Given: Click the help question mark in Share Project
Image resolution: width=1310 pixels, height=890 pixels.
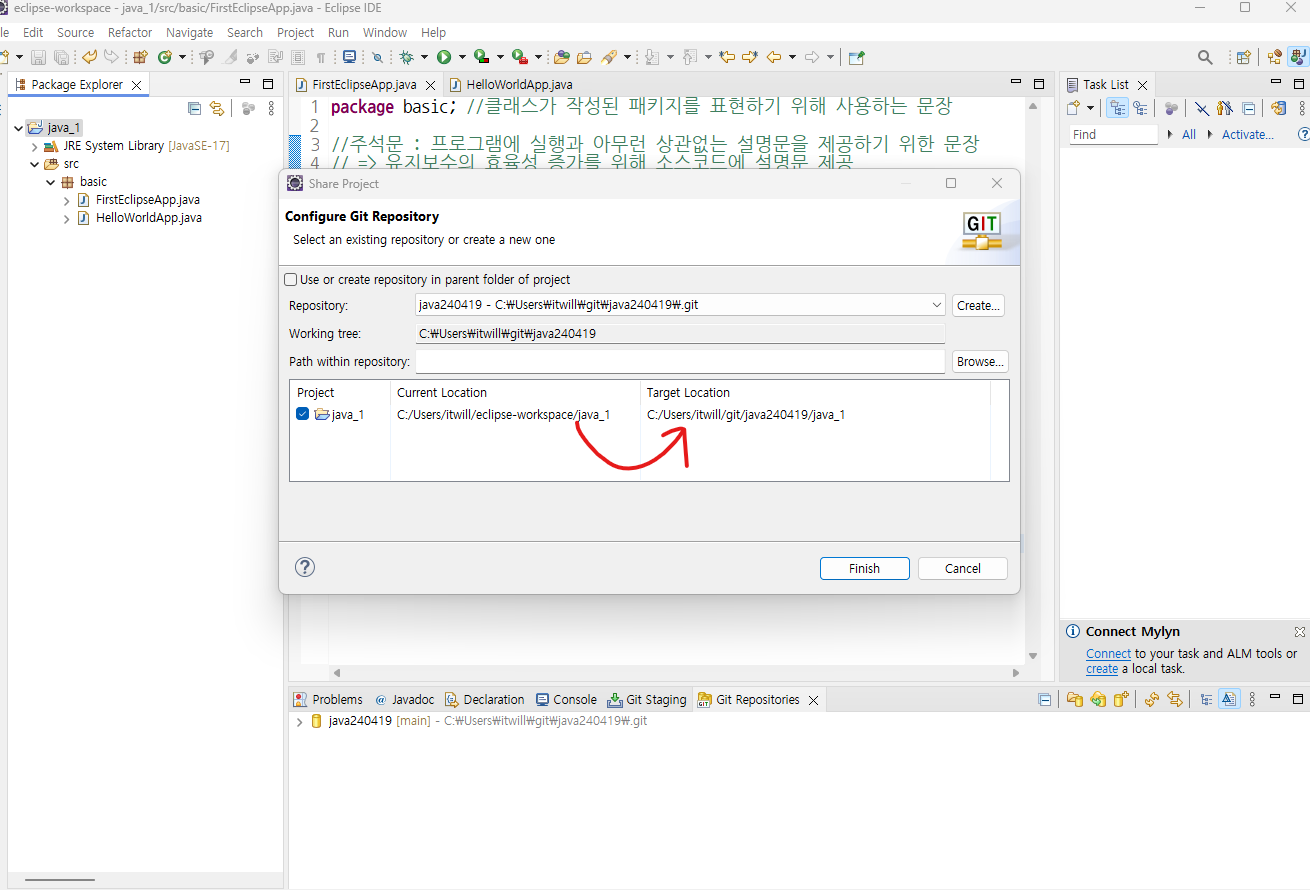Looking at the screenshot, I should coord(305,567).
